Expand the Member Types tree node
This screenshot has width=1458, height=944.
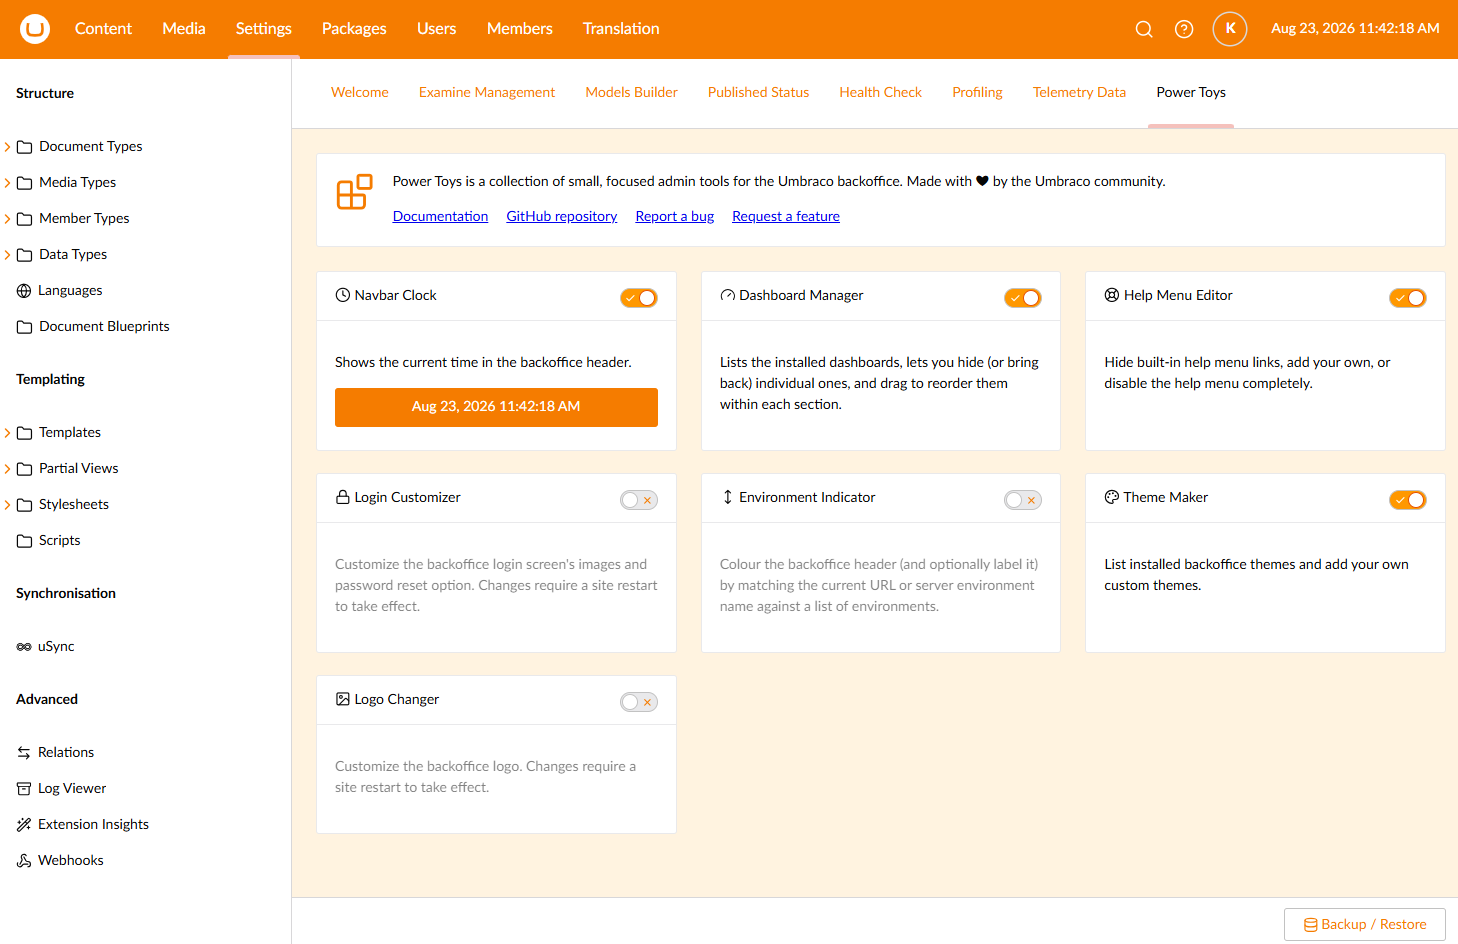(x=8, y=219)
